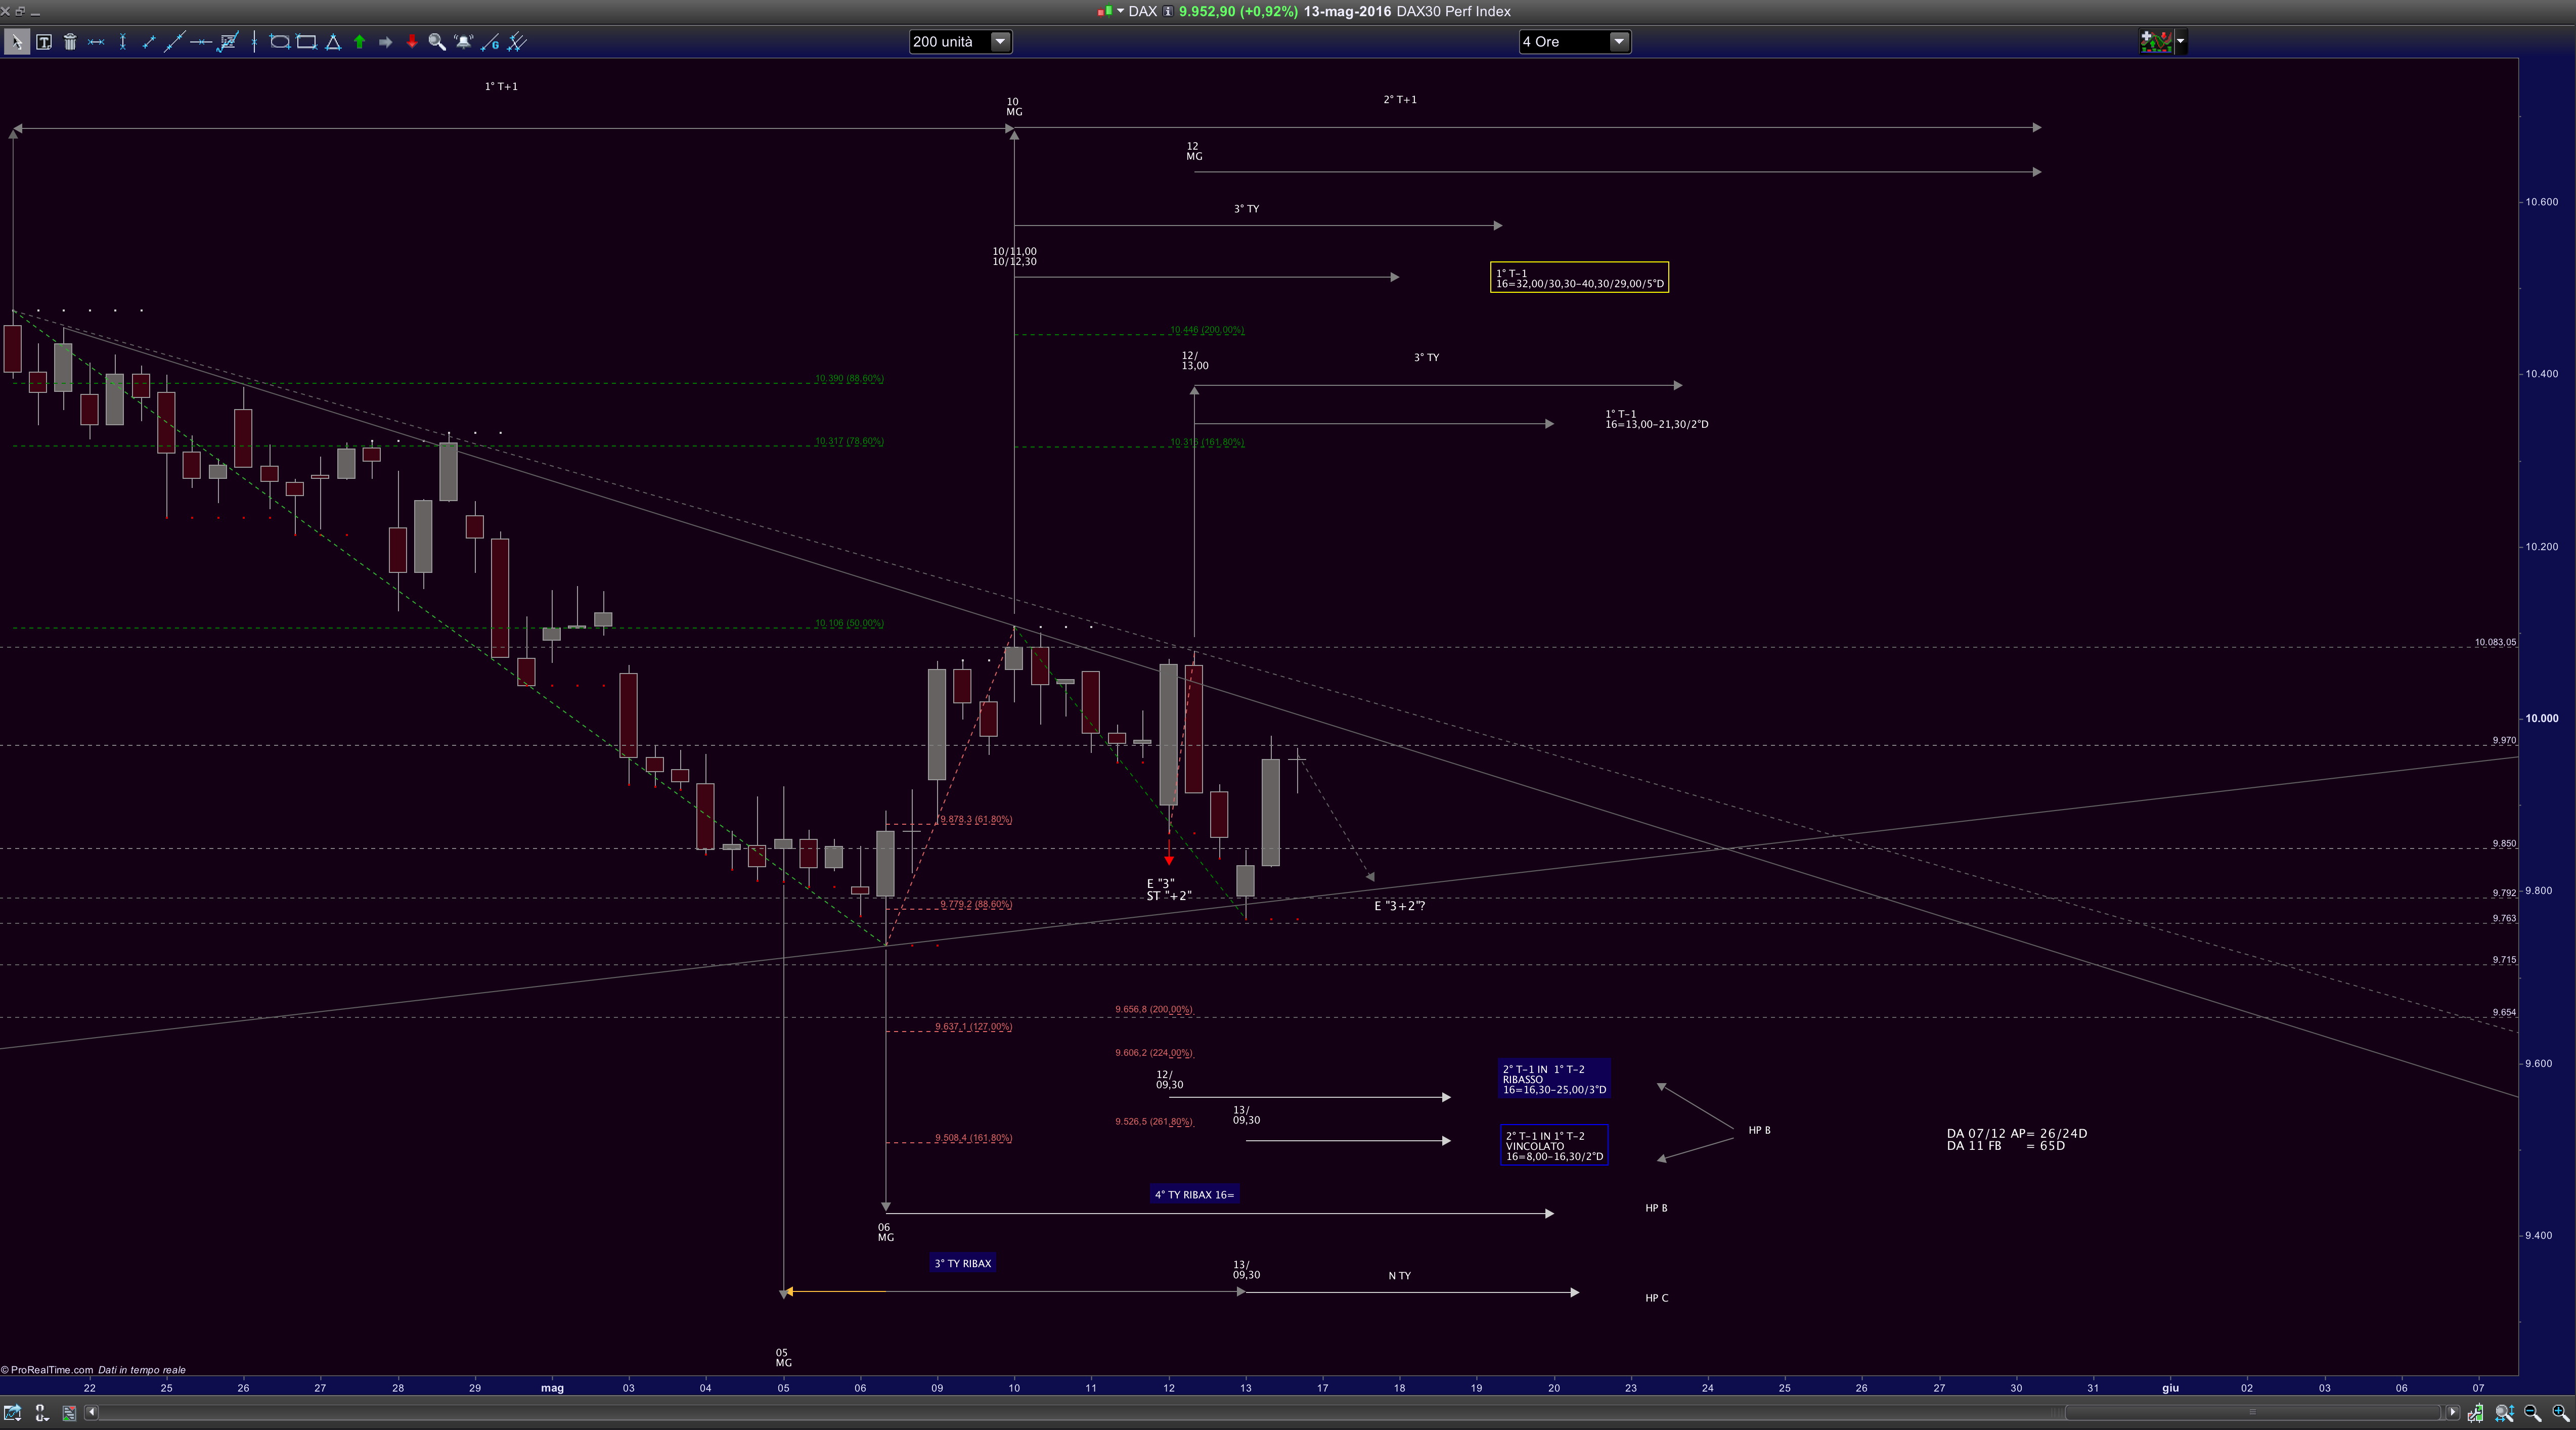
Task: Click the trash delete-objects icon
Action: [x=70, y=42]
